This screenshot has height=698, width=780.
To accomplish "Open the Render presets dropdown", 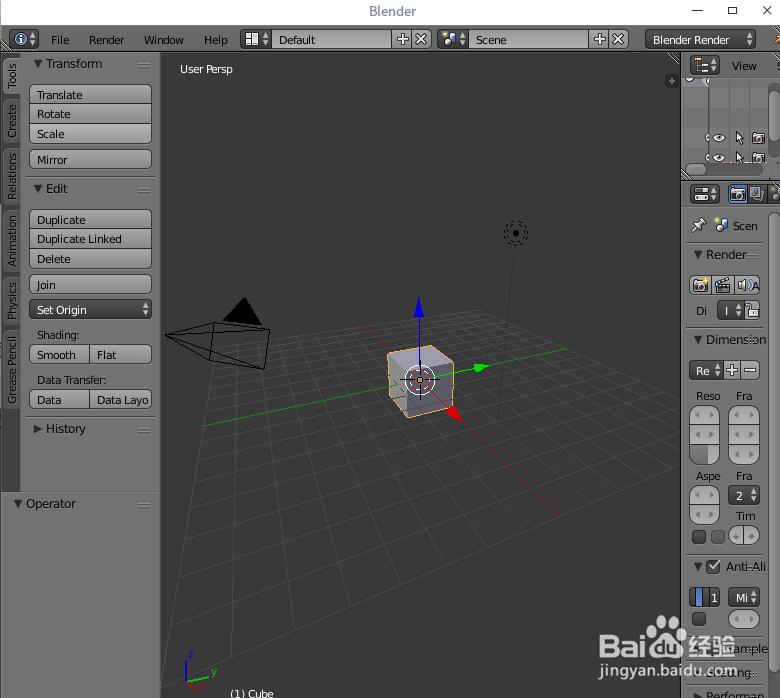I will pos(706,371).
